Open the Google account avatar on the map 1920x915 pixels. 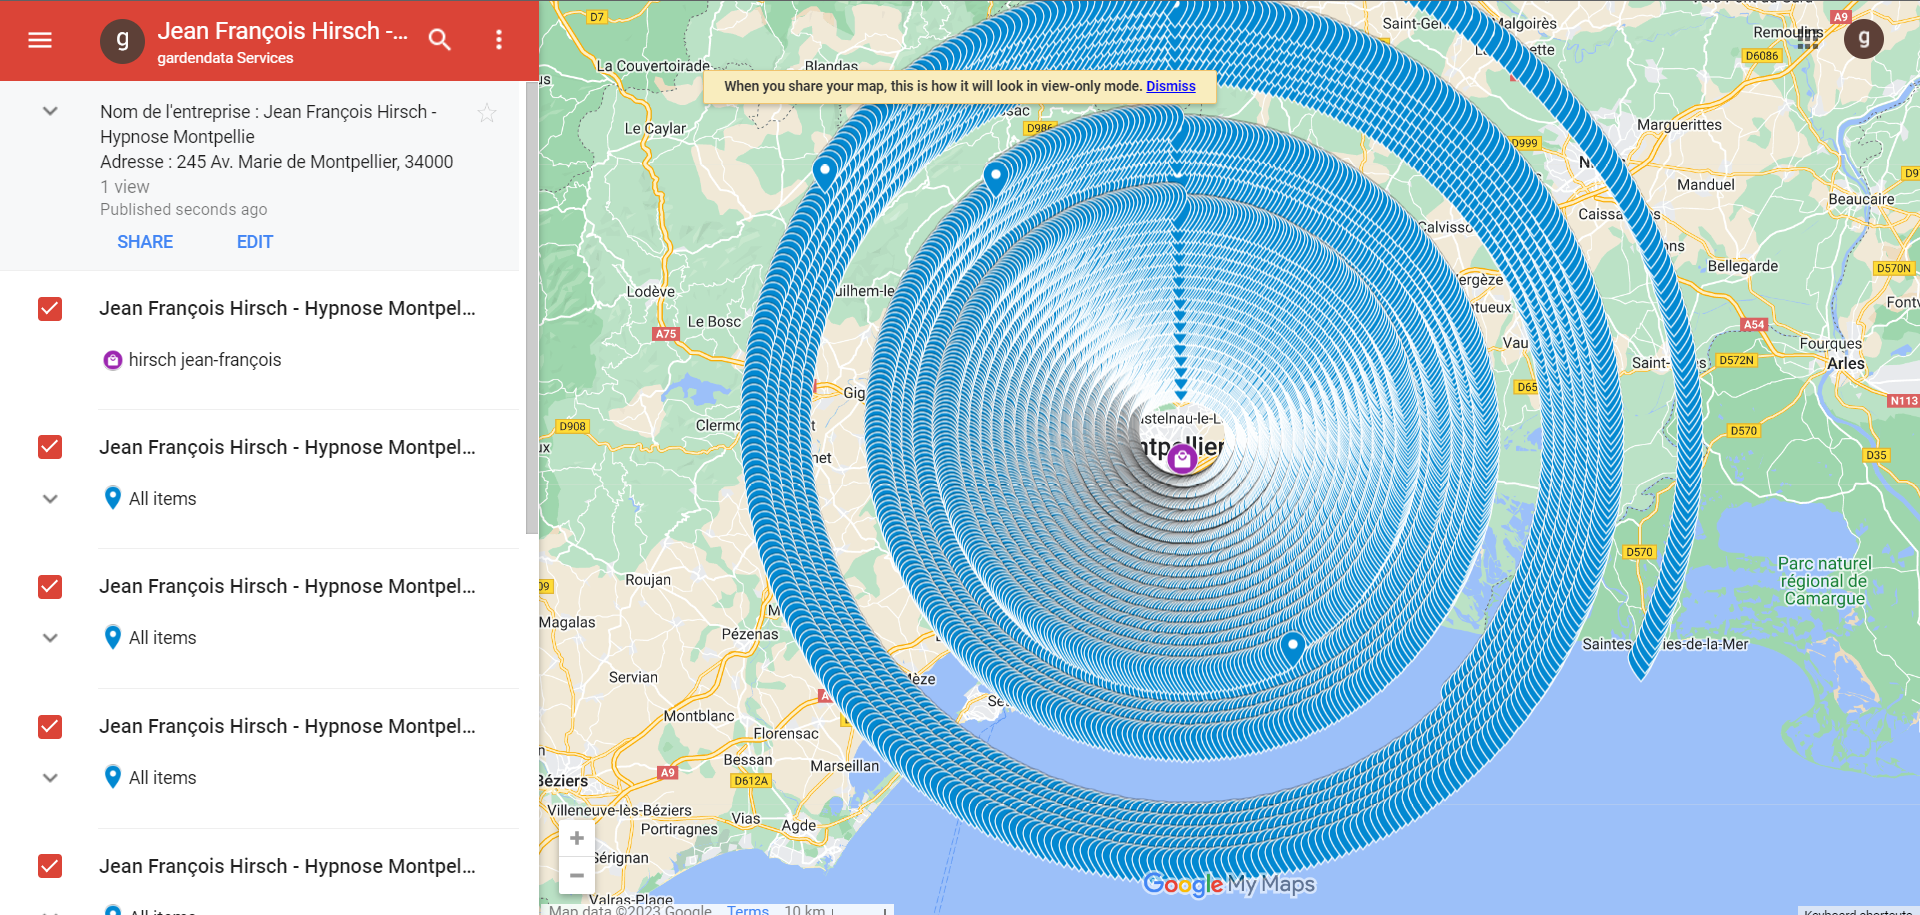1863,39
